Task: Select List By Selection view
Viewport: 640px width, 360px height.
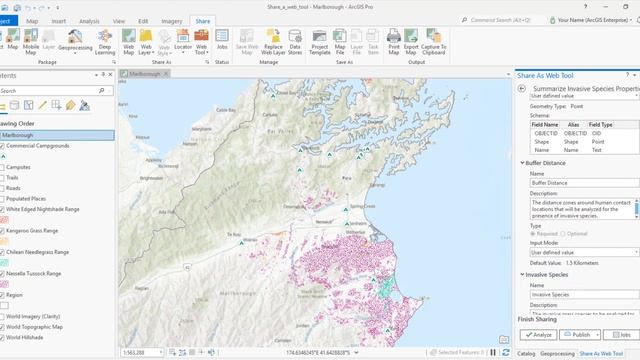Action: tap(29, 106)
